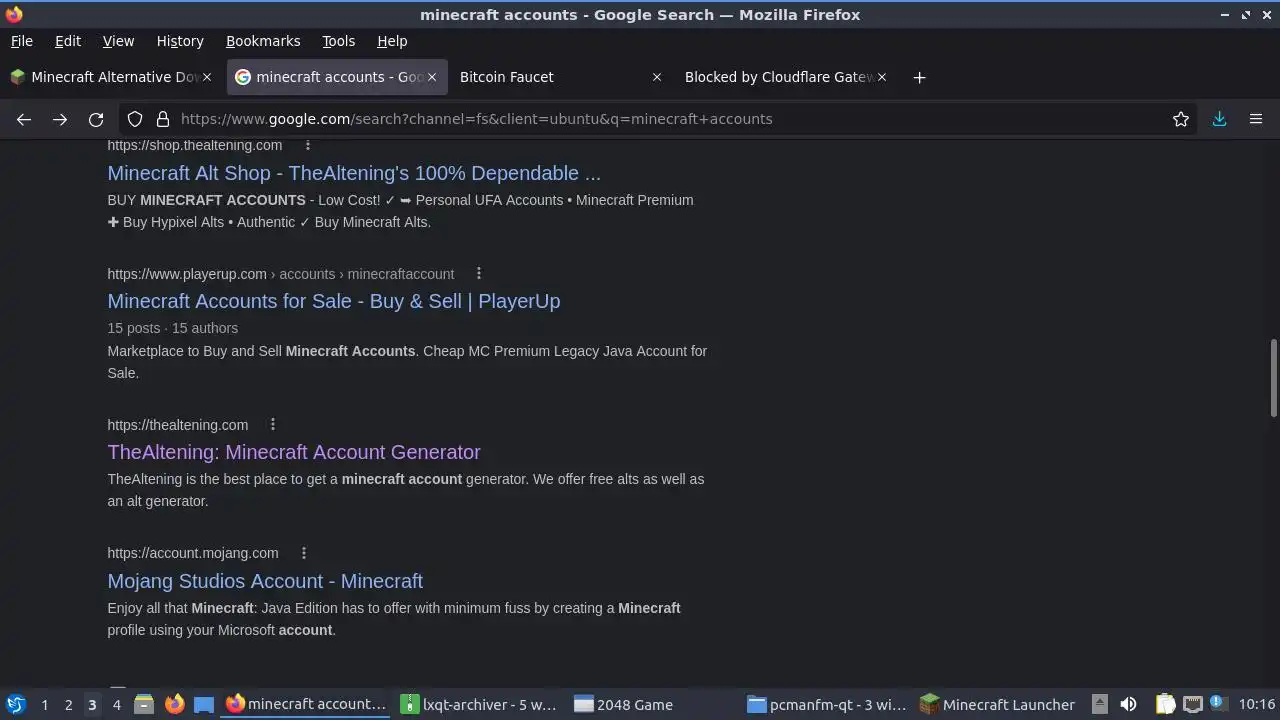
Task: Focus Minecraft Launcher taskbar window
Action: pos(1000,704)
